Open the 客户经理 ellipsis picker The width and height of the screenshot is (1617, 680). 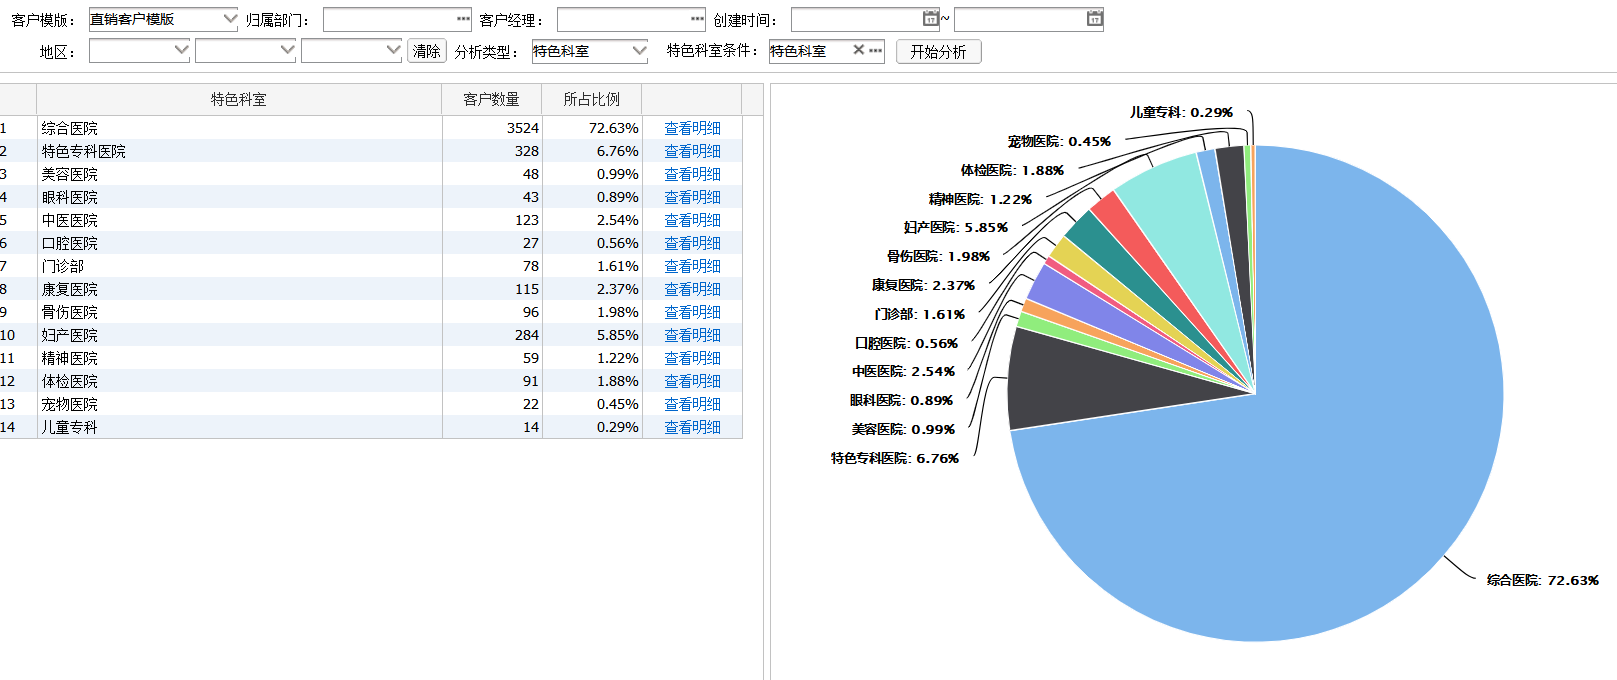(x=697, y=19)
